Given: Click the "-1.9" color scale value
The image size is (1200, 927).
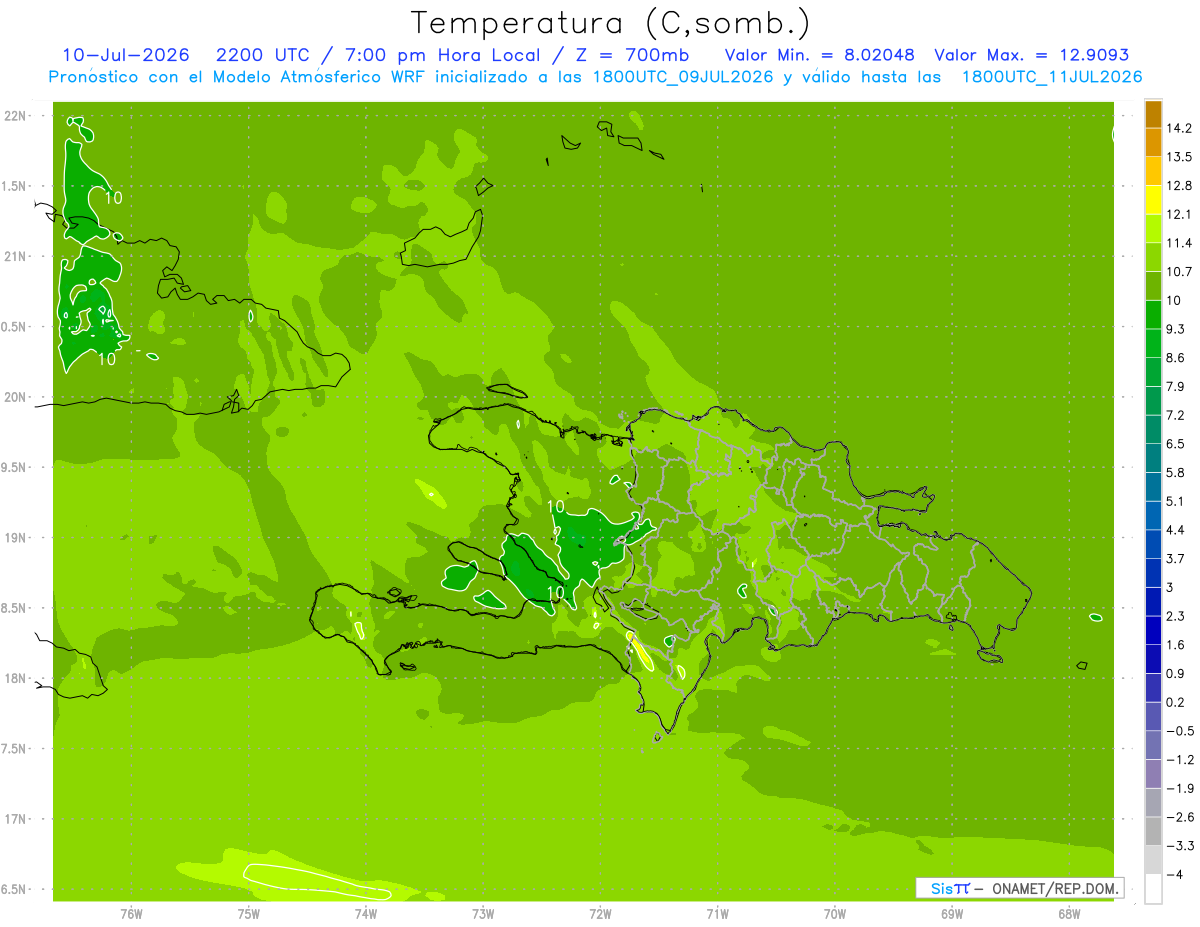Looking at the screenshot, I should (1180, 788).
